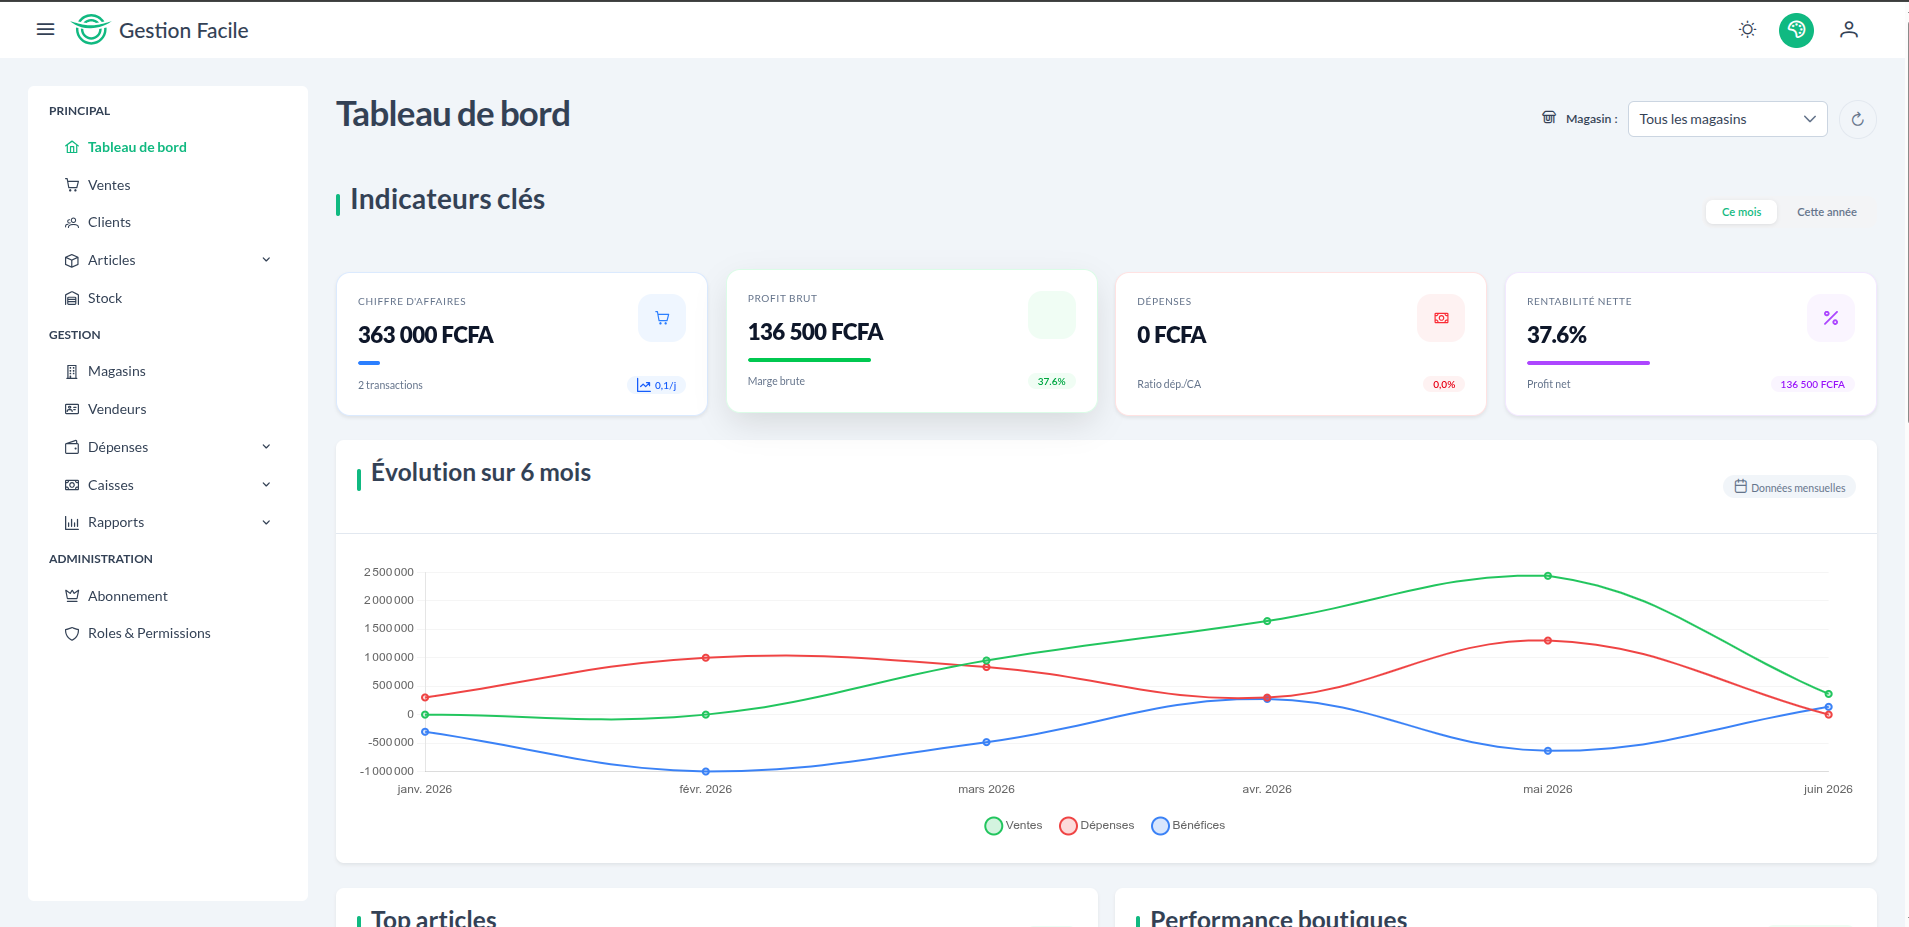Click the cash icon on Dépenses card

pyautogui.click(x=1441, y=318)
